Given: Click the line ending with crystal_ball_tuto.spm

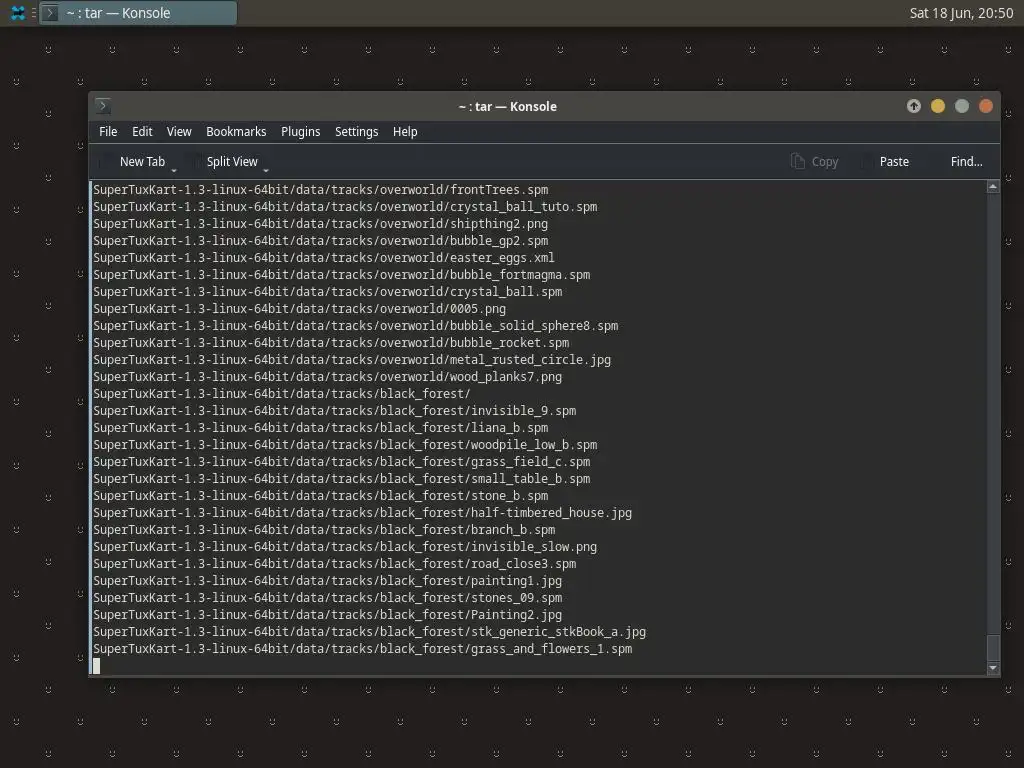Looking at the screenshot, I should pos(345,207).
